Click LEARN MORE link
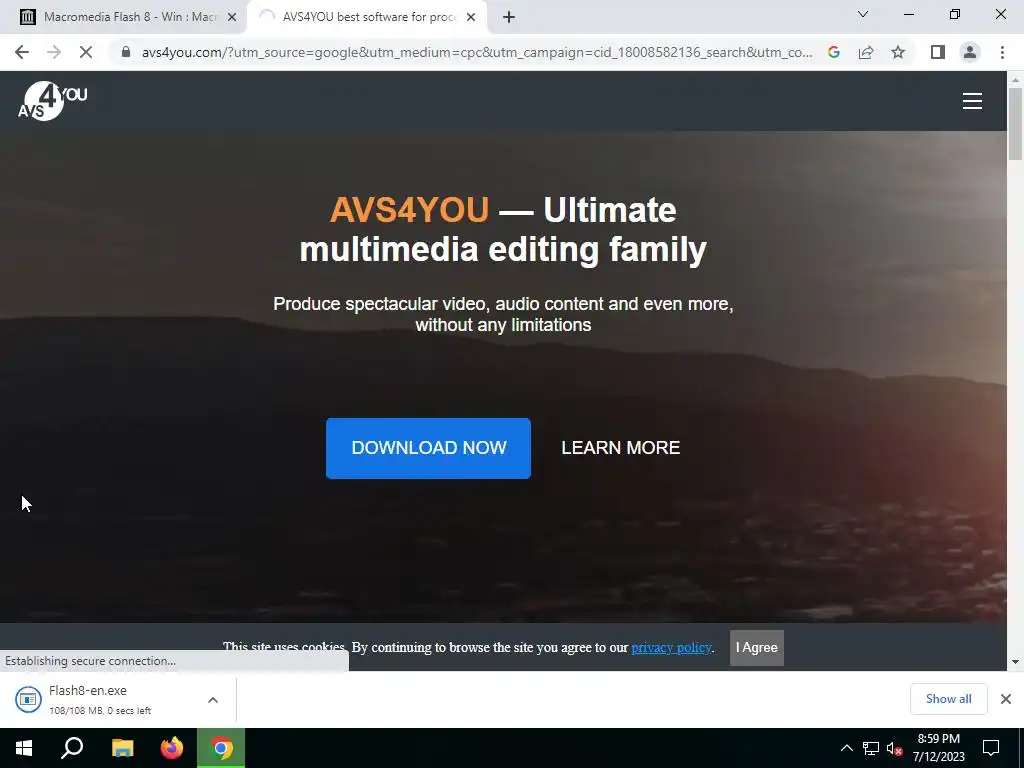1024x768 pixels. (x=620, y=448)
